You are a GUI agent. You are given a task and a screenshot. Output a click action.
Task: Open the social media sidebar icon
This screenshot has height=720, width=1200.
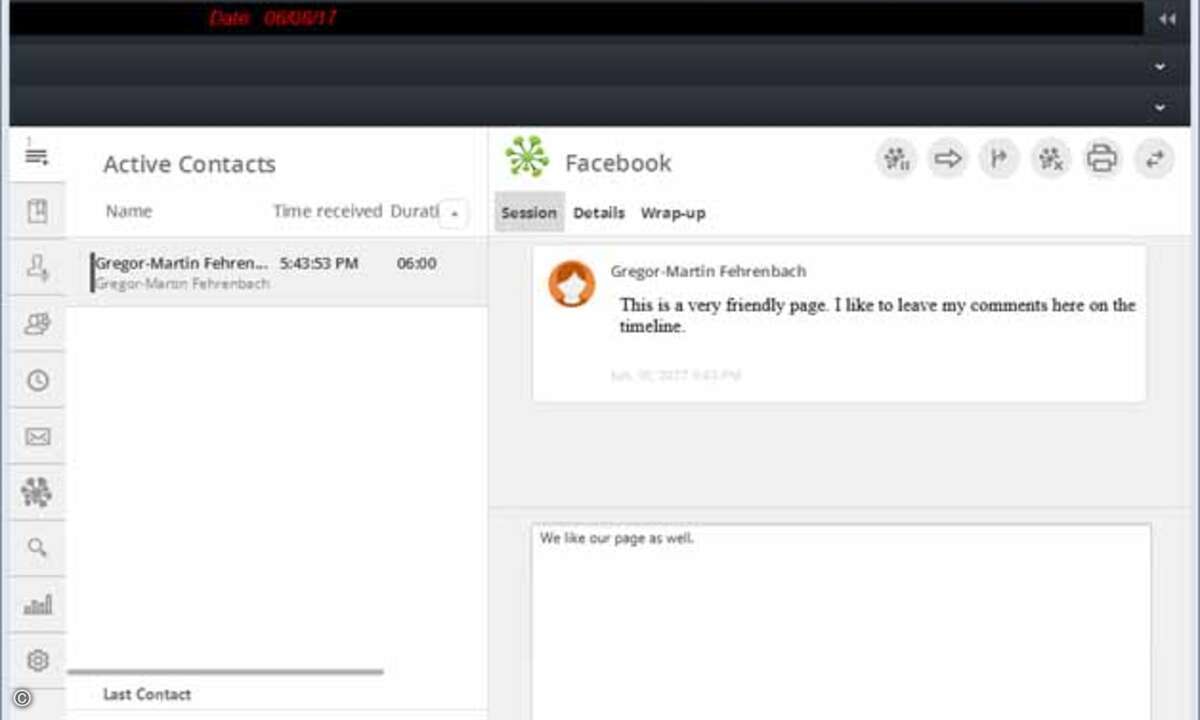pos(37,492)
